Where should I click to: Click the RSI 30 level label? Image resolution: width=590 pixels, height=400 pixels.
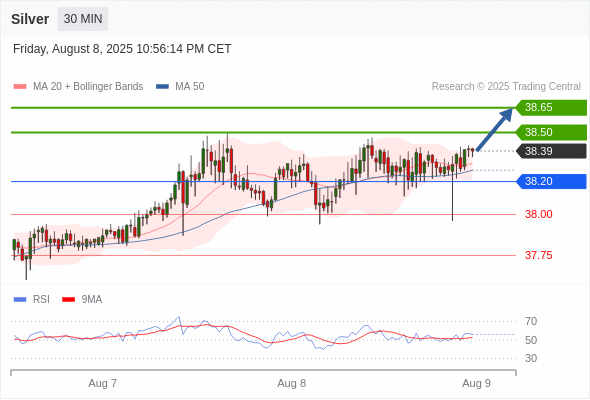coord(531,358)
